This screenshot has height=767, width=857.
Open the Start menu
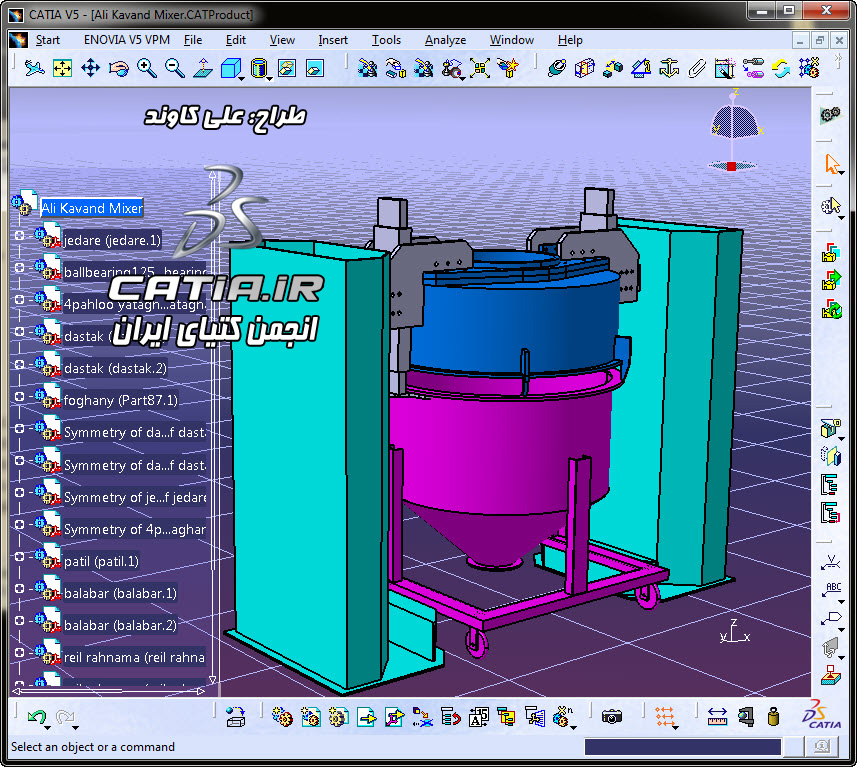click(x=48, y=40)
